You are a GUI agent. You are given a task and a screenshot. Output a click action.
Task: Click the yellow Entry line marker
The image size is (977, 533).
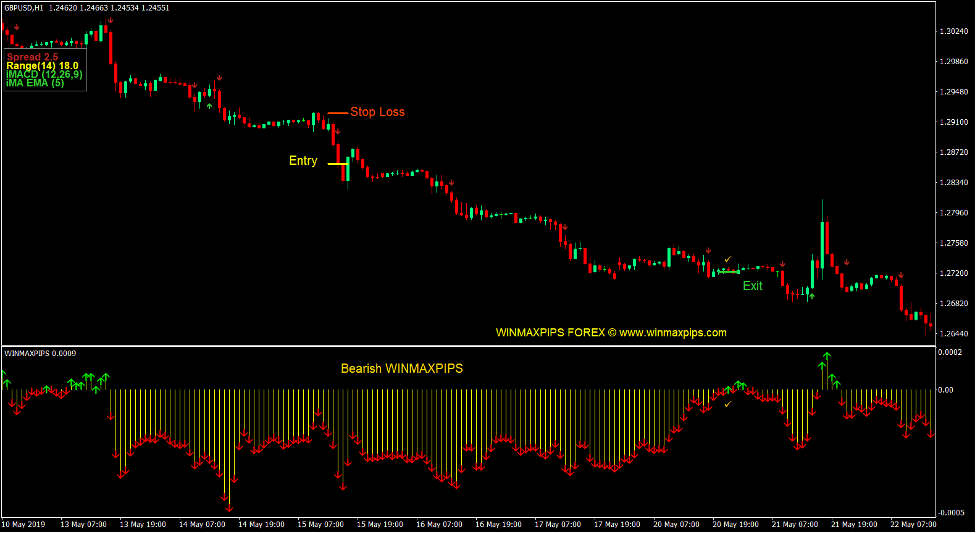(x=337, y=163)
